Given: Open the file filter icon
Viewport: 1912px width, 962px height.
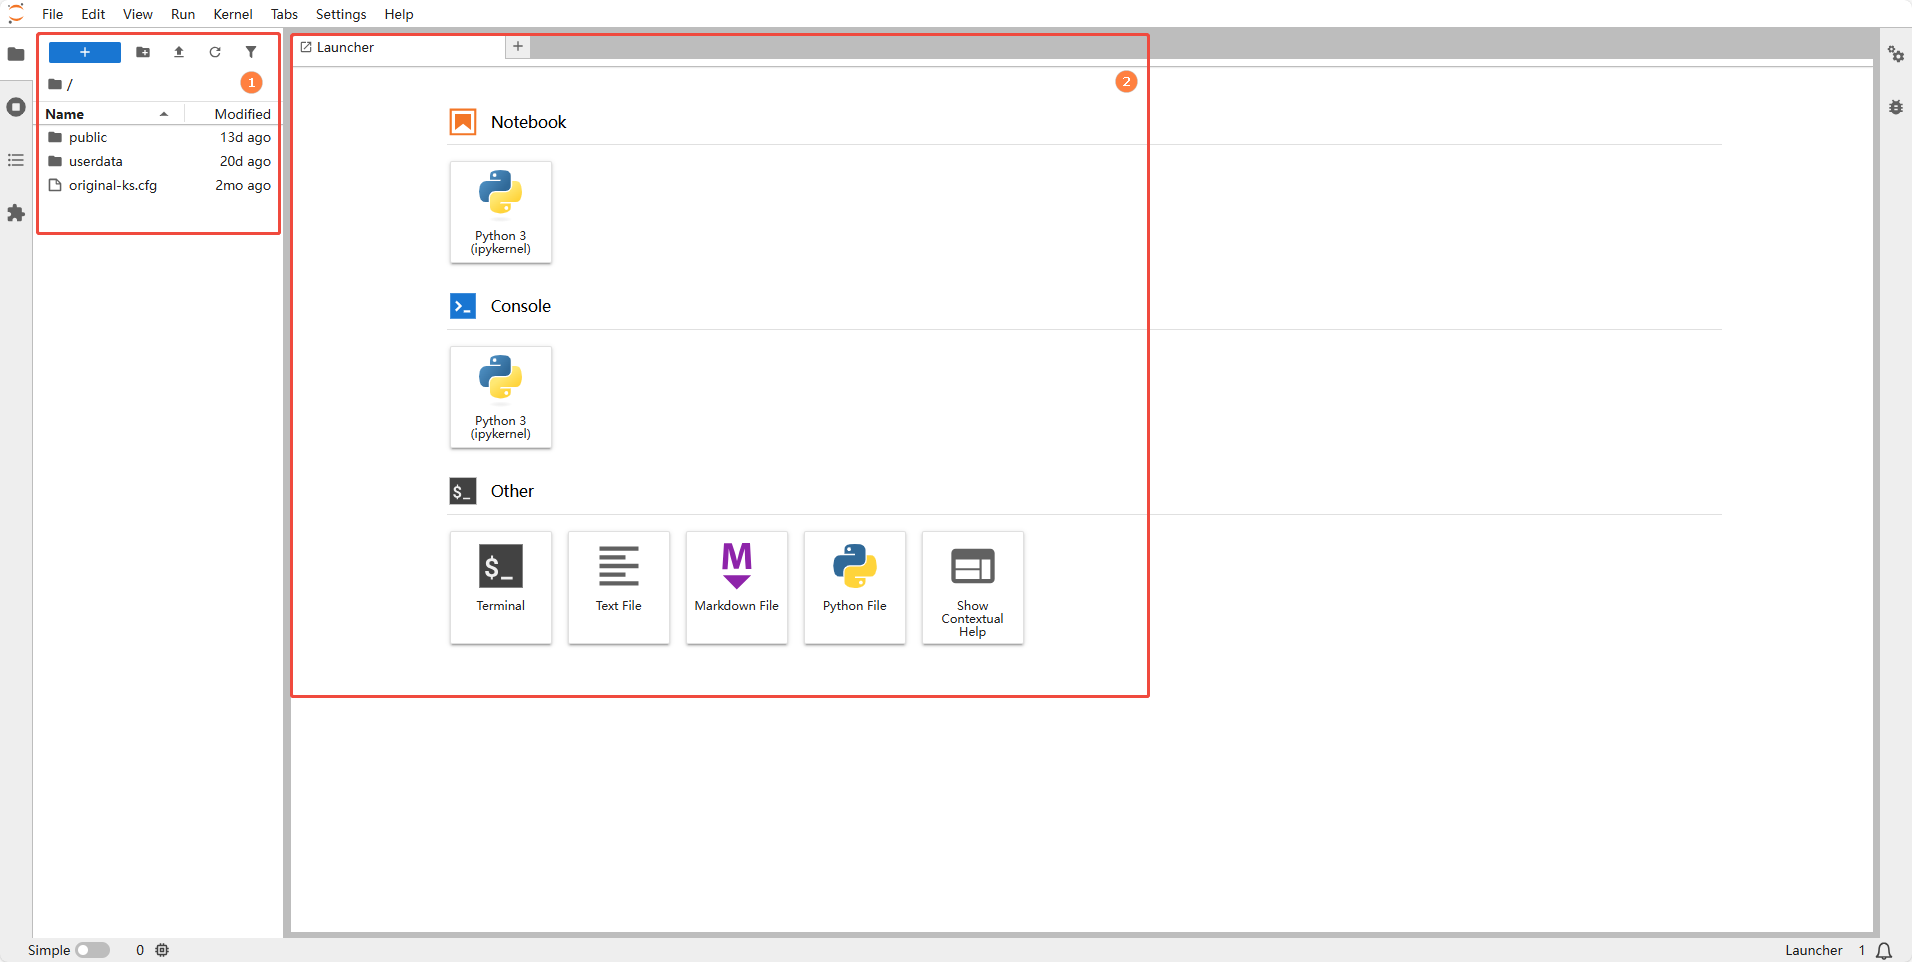Looking at the screenshot, I should click(251, 52).
